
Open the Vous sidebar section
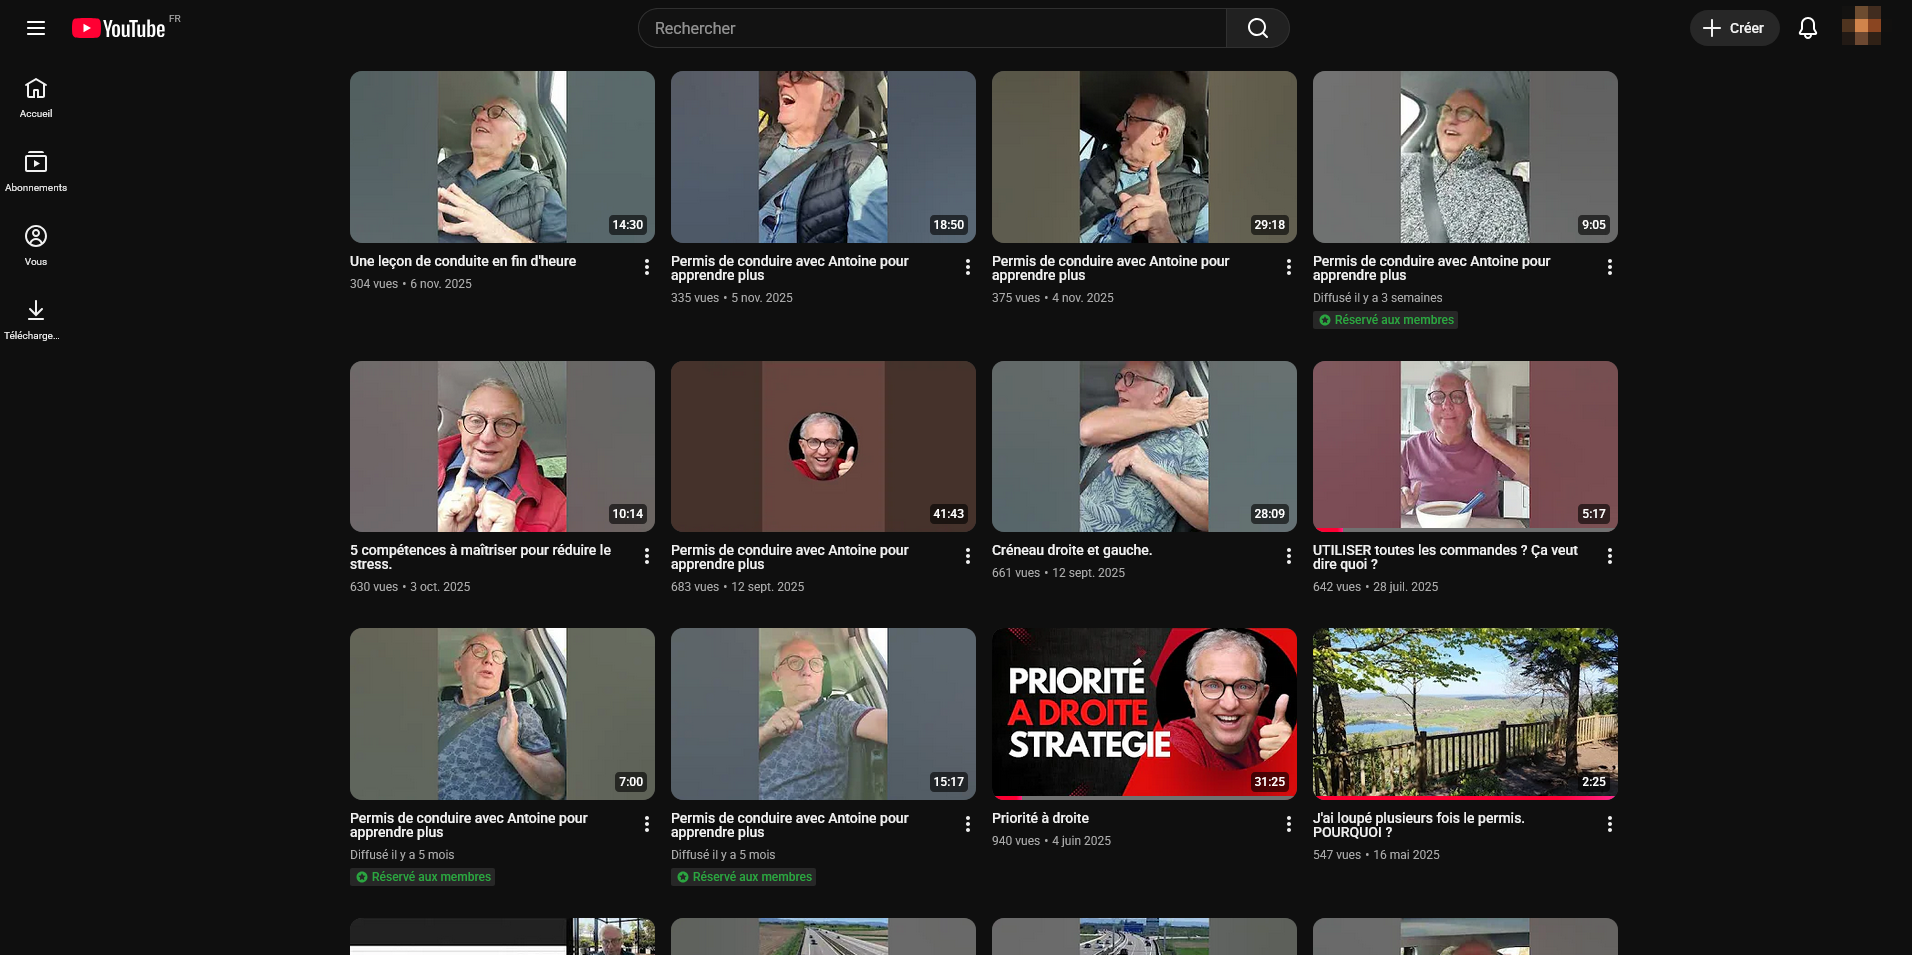[x=36, y=246]
